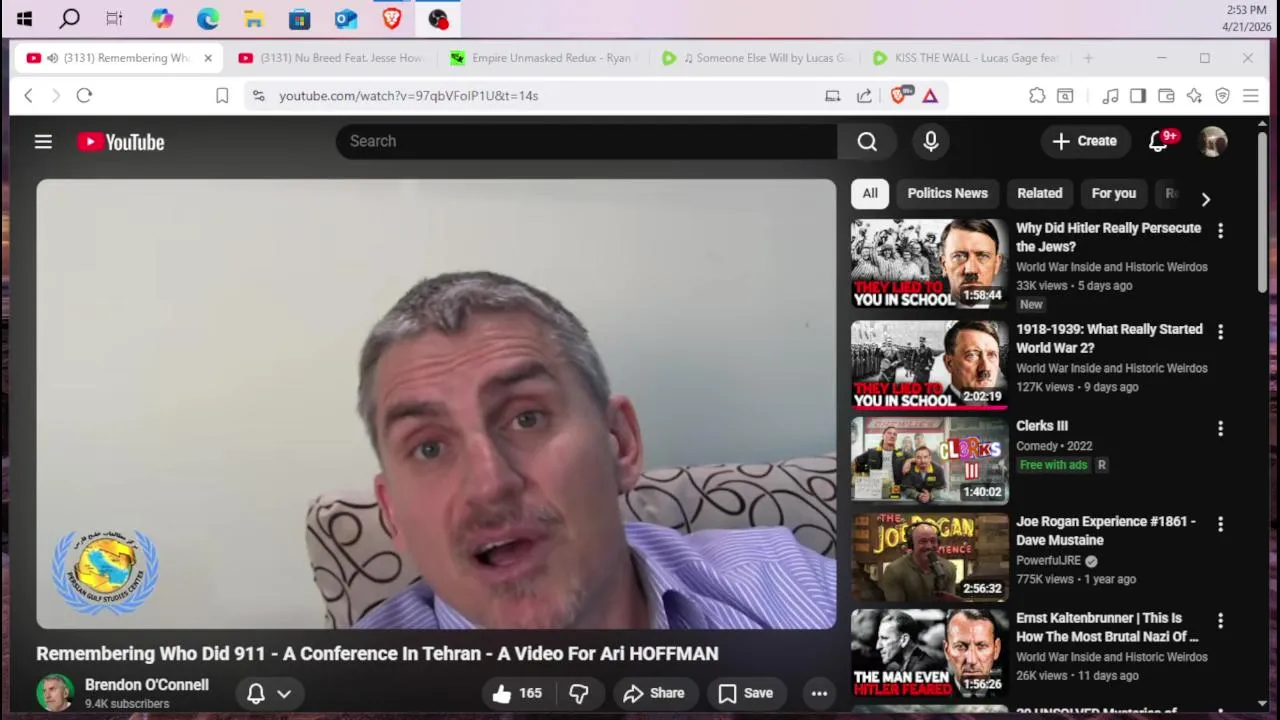Open the YouTube guide hamburger menu
1280x720 pixels.
tap(43, 142)
